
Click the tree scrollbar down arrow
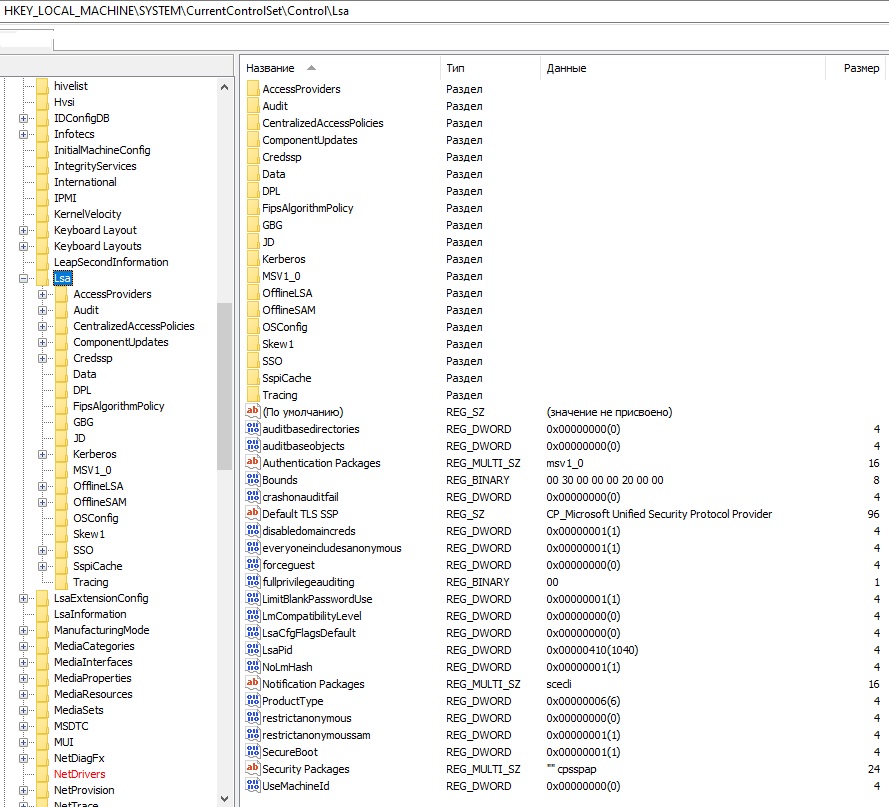tap(225, 798)
